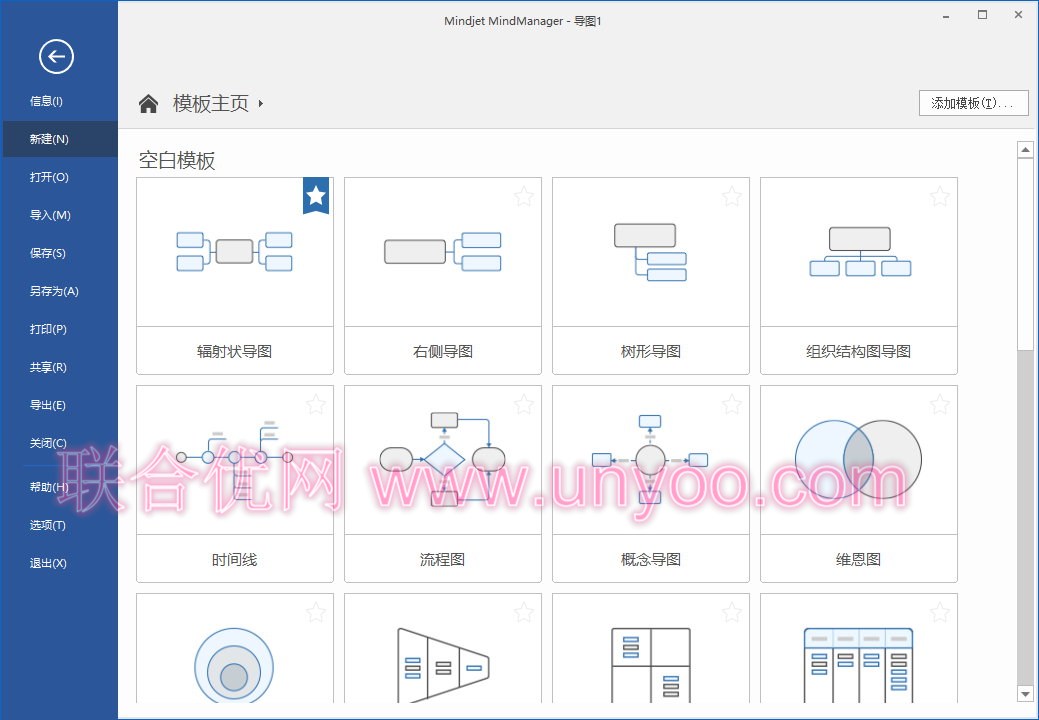Image resolution: width=1039 pixels, height=720 pixels.
Task: Open 帮助(H) in the sidebar
Action: pyautogui.click(x=59, y=488)
